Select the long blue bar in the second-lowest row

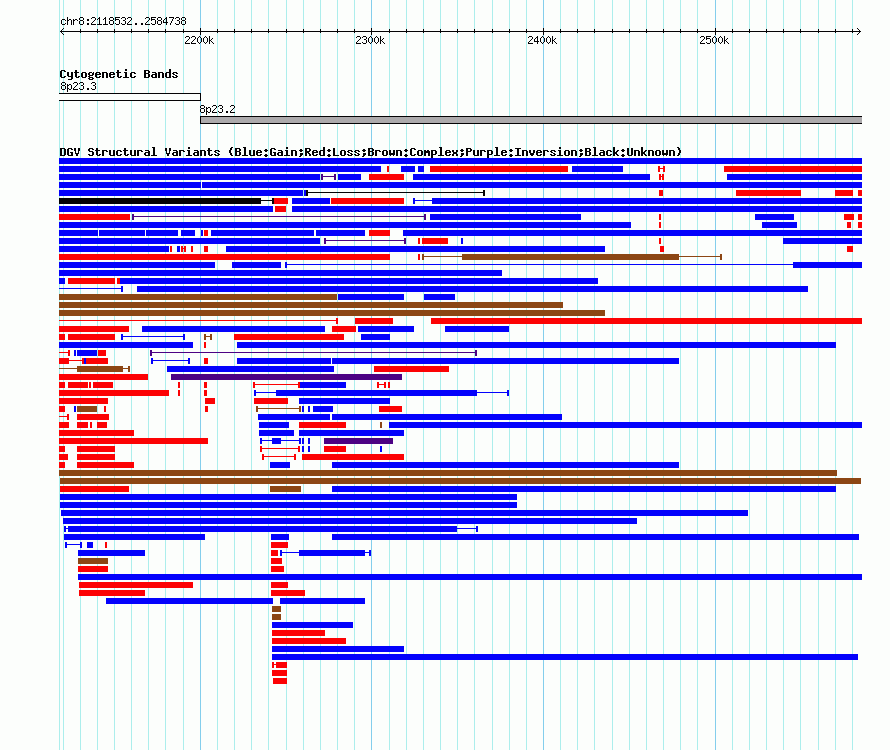pos(565,657)
